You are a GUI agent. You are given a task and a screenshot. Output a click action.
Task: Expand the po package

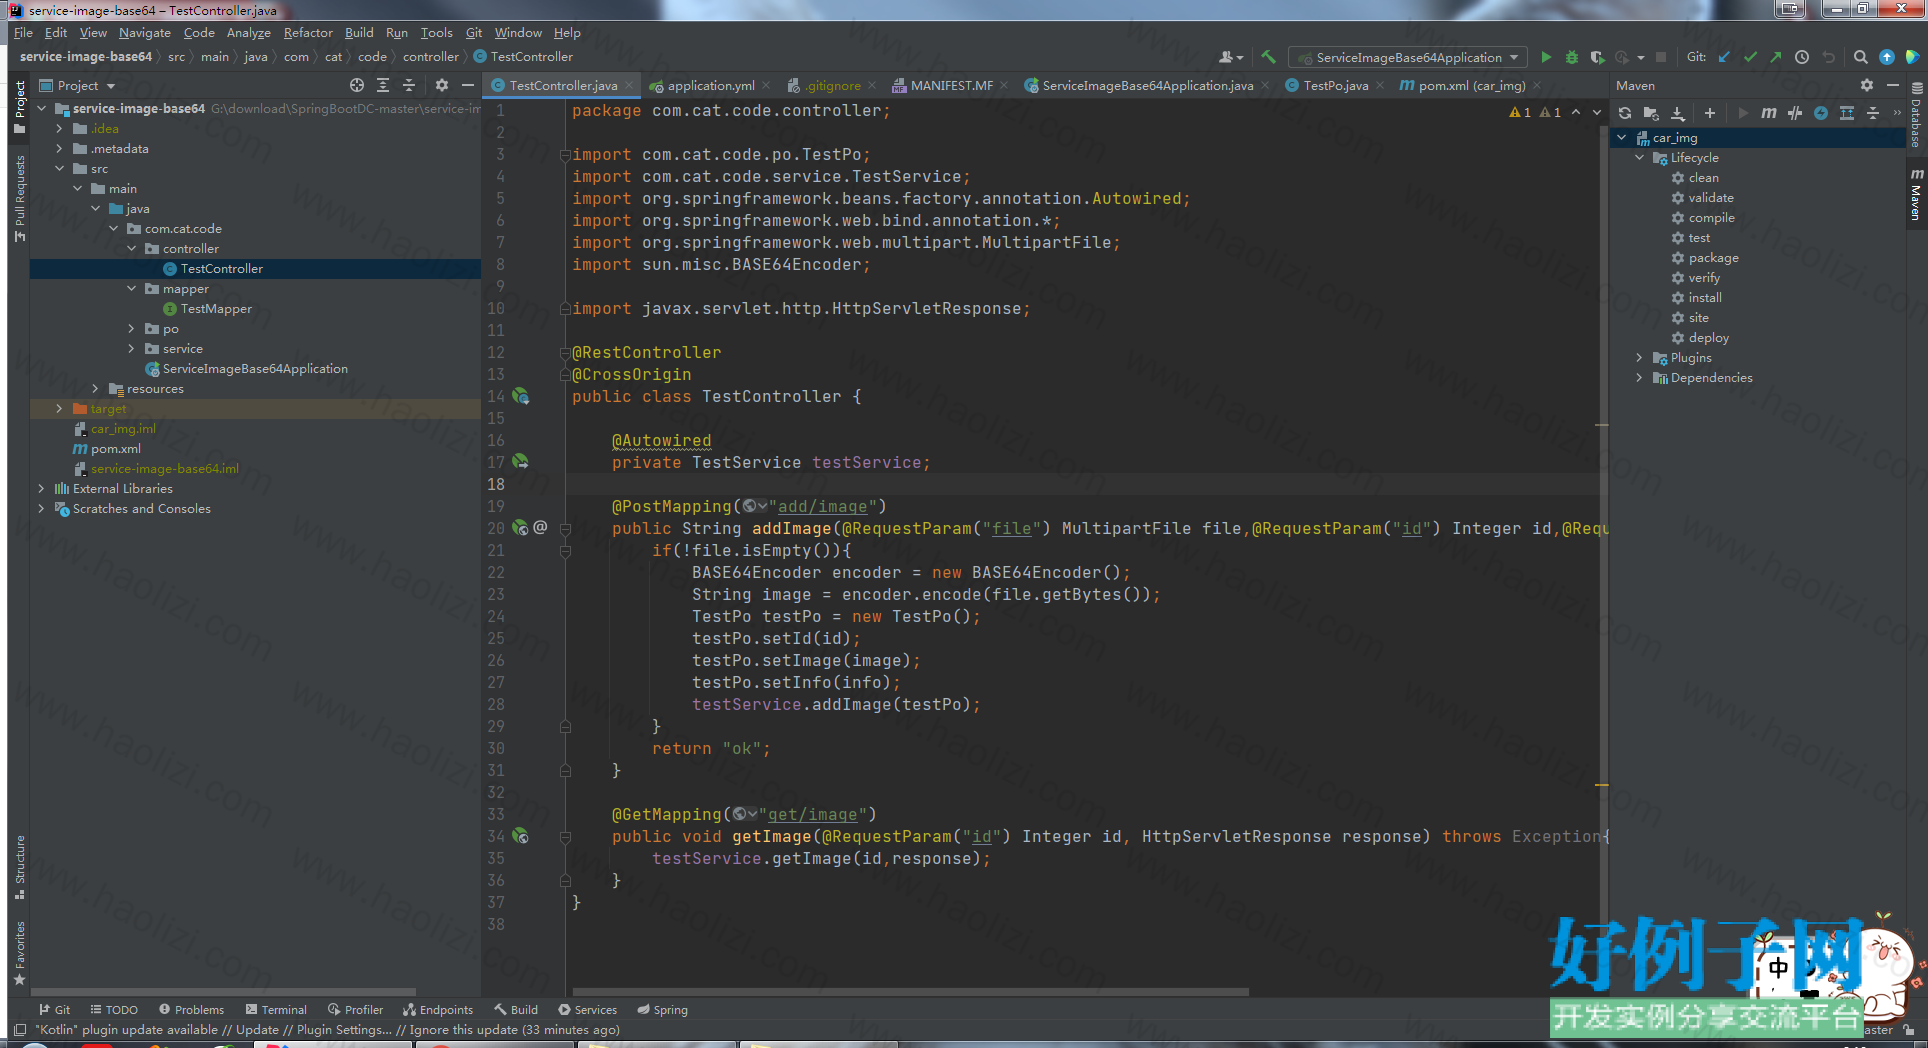pyautogui.click(x=132, y=329)
